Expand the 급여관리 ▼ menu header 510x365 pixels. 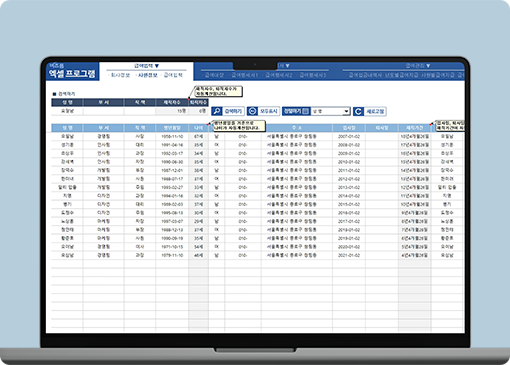(418, 66)
